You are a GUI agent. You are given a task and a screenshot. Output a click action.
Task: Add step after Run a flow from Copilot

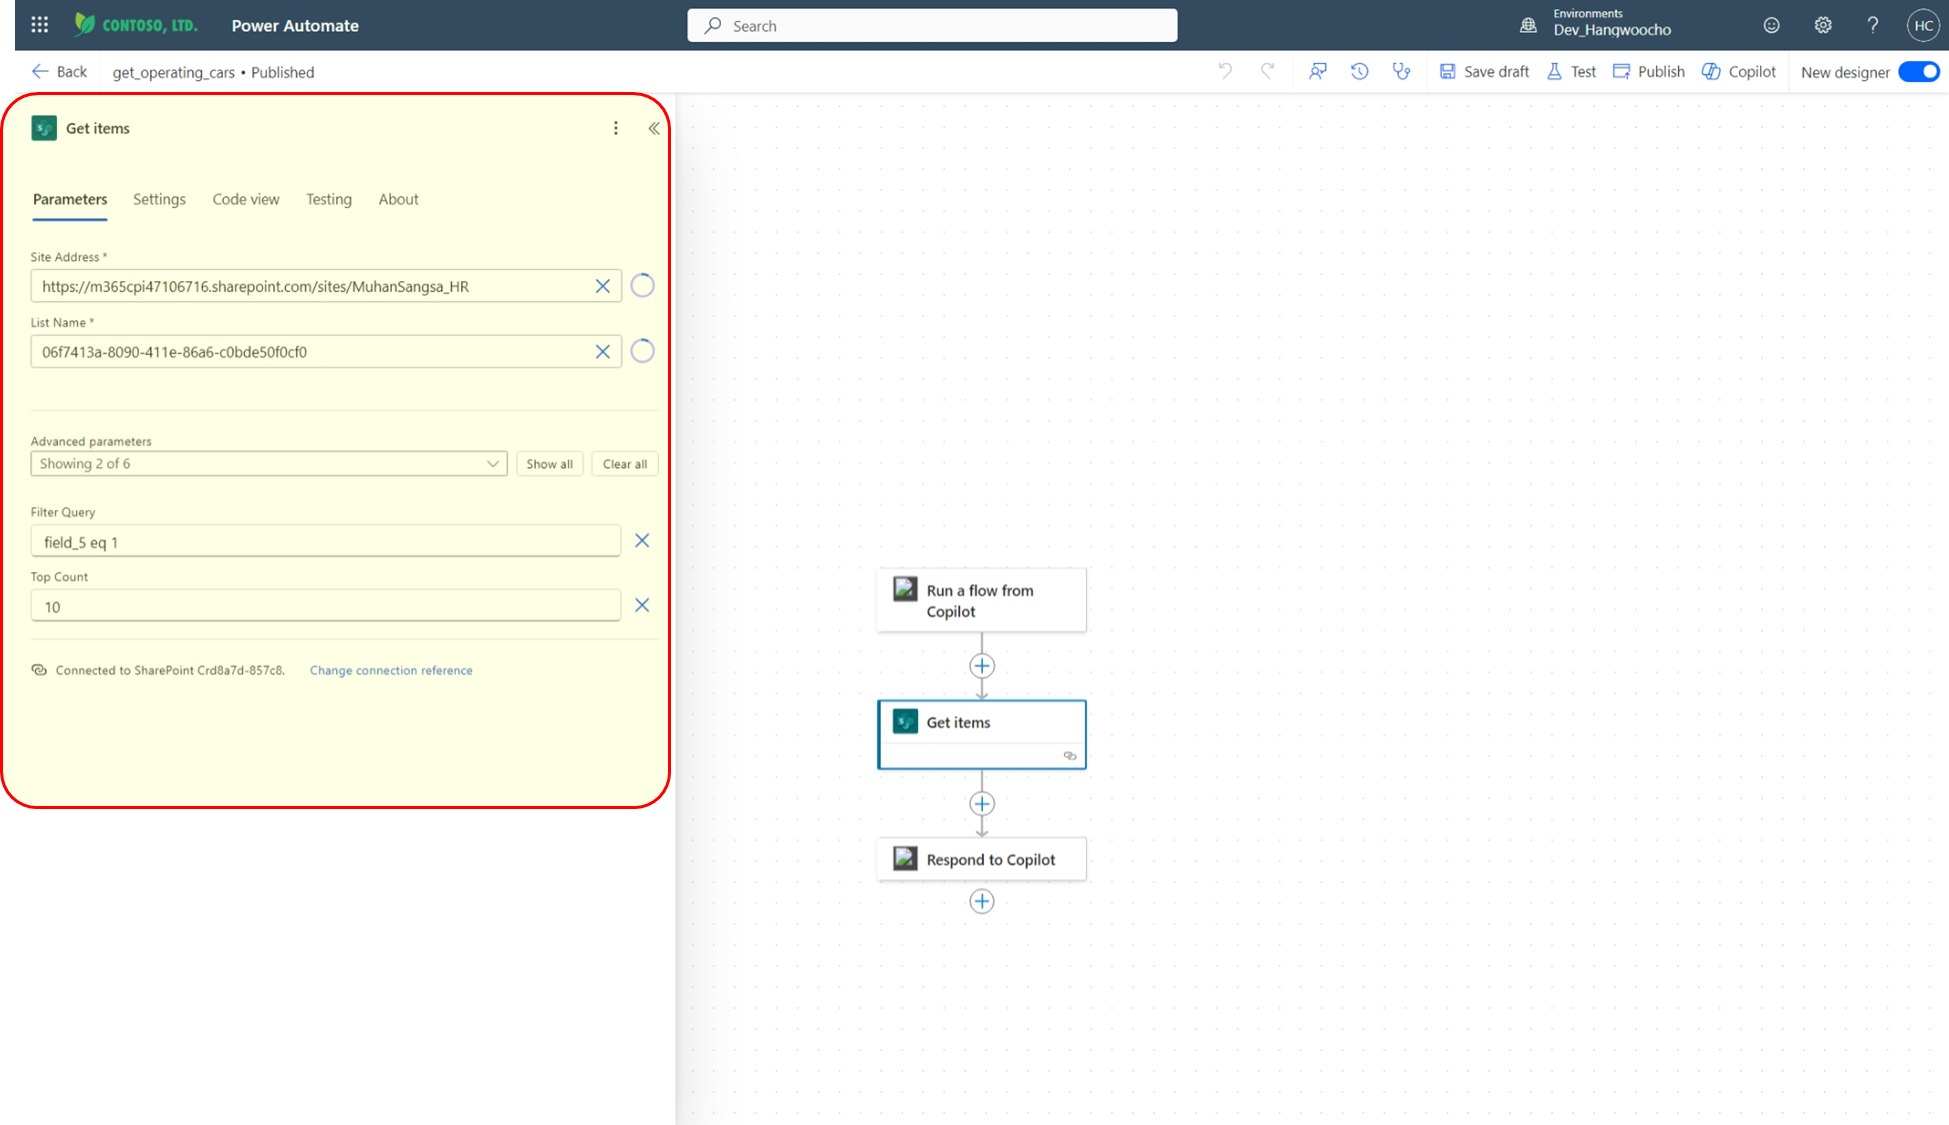coord(982,666)
